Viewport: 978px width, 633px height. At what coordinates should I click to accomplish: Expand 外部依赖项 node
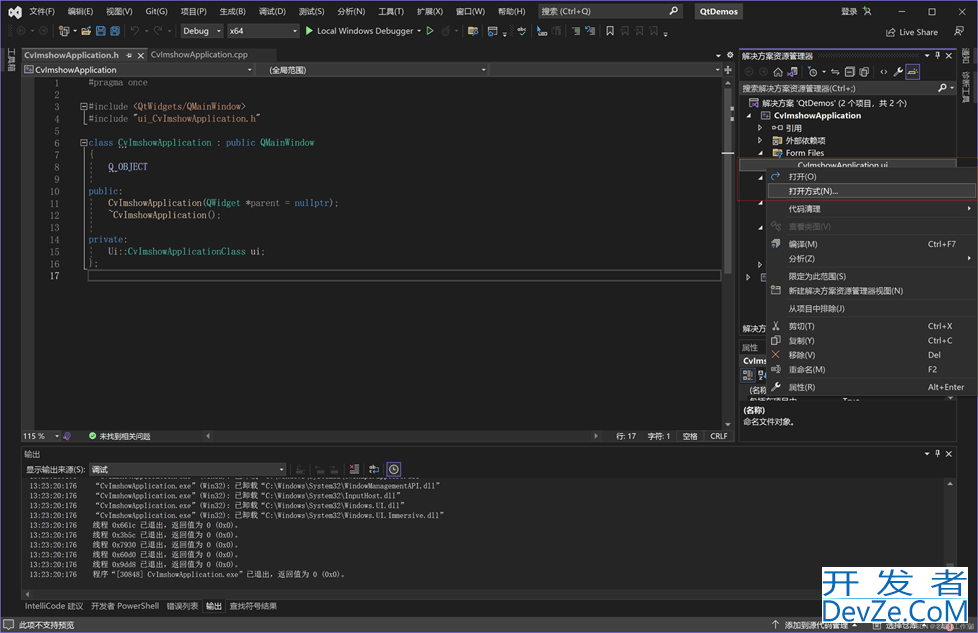point(760,140)
